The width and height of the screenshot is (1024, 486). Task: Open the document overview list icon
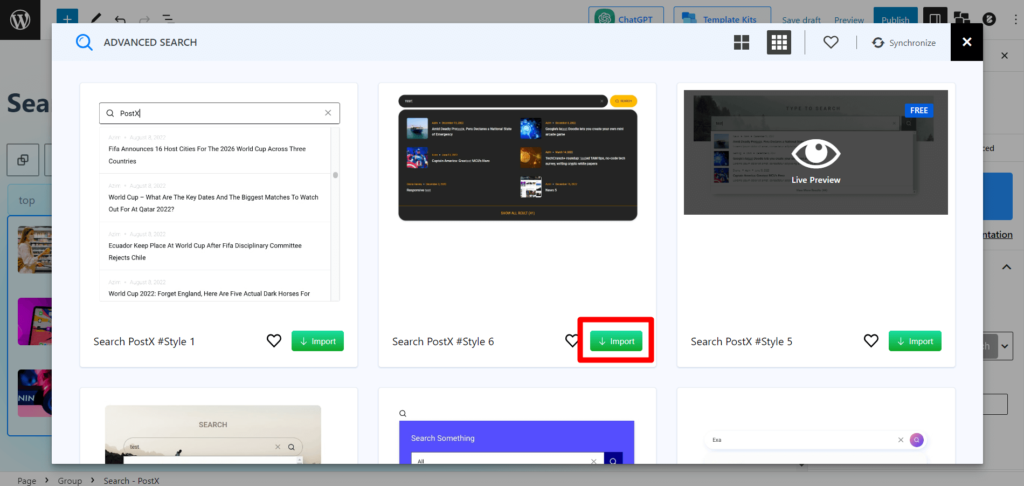pyautogui.click(x=168, y=18)
